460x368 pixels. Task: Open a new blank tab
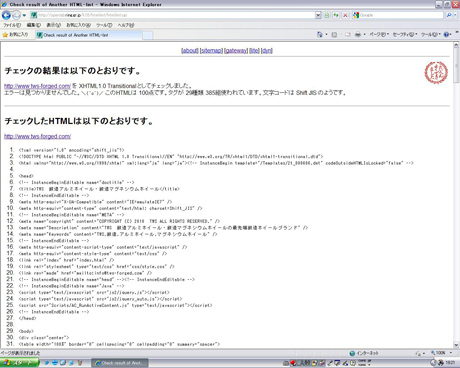[x=148, y=35]
